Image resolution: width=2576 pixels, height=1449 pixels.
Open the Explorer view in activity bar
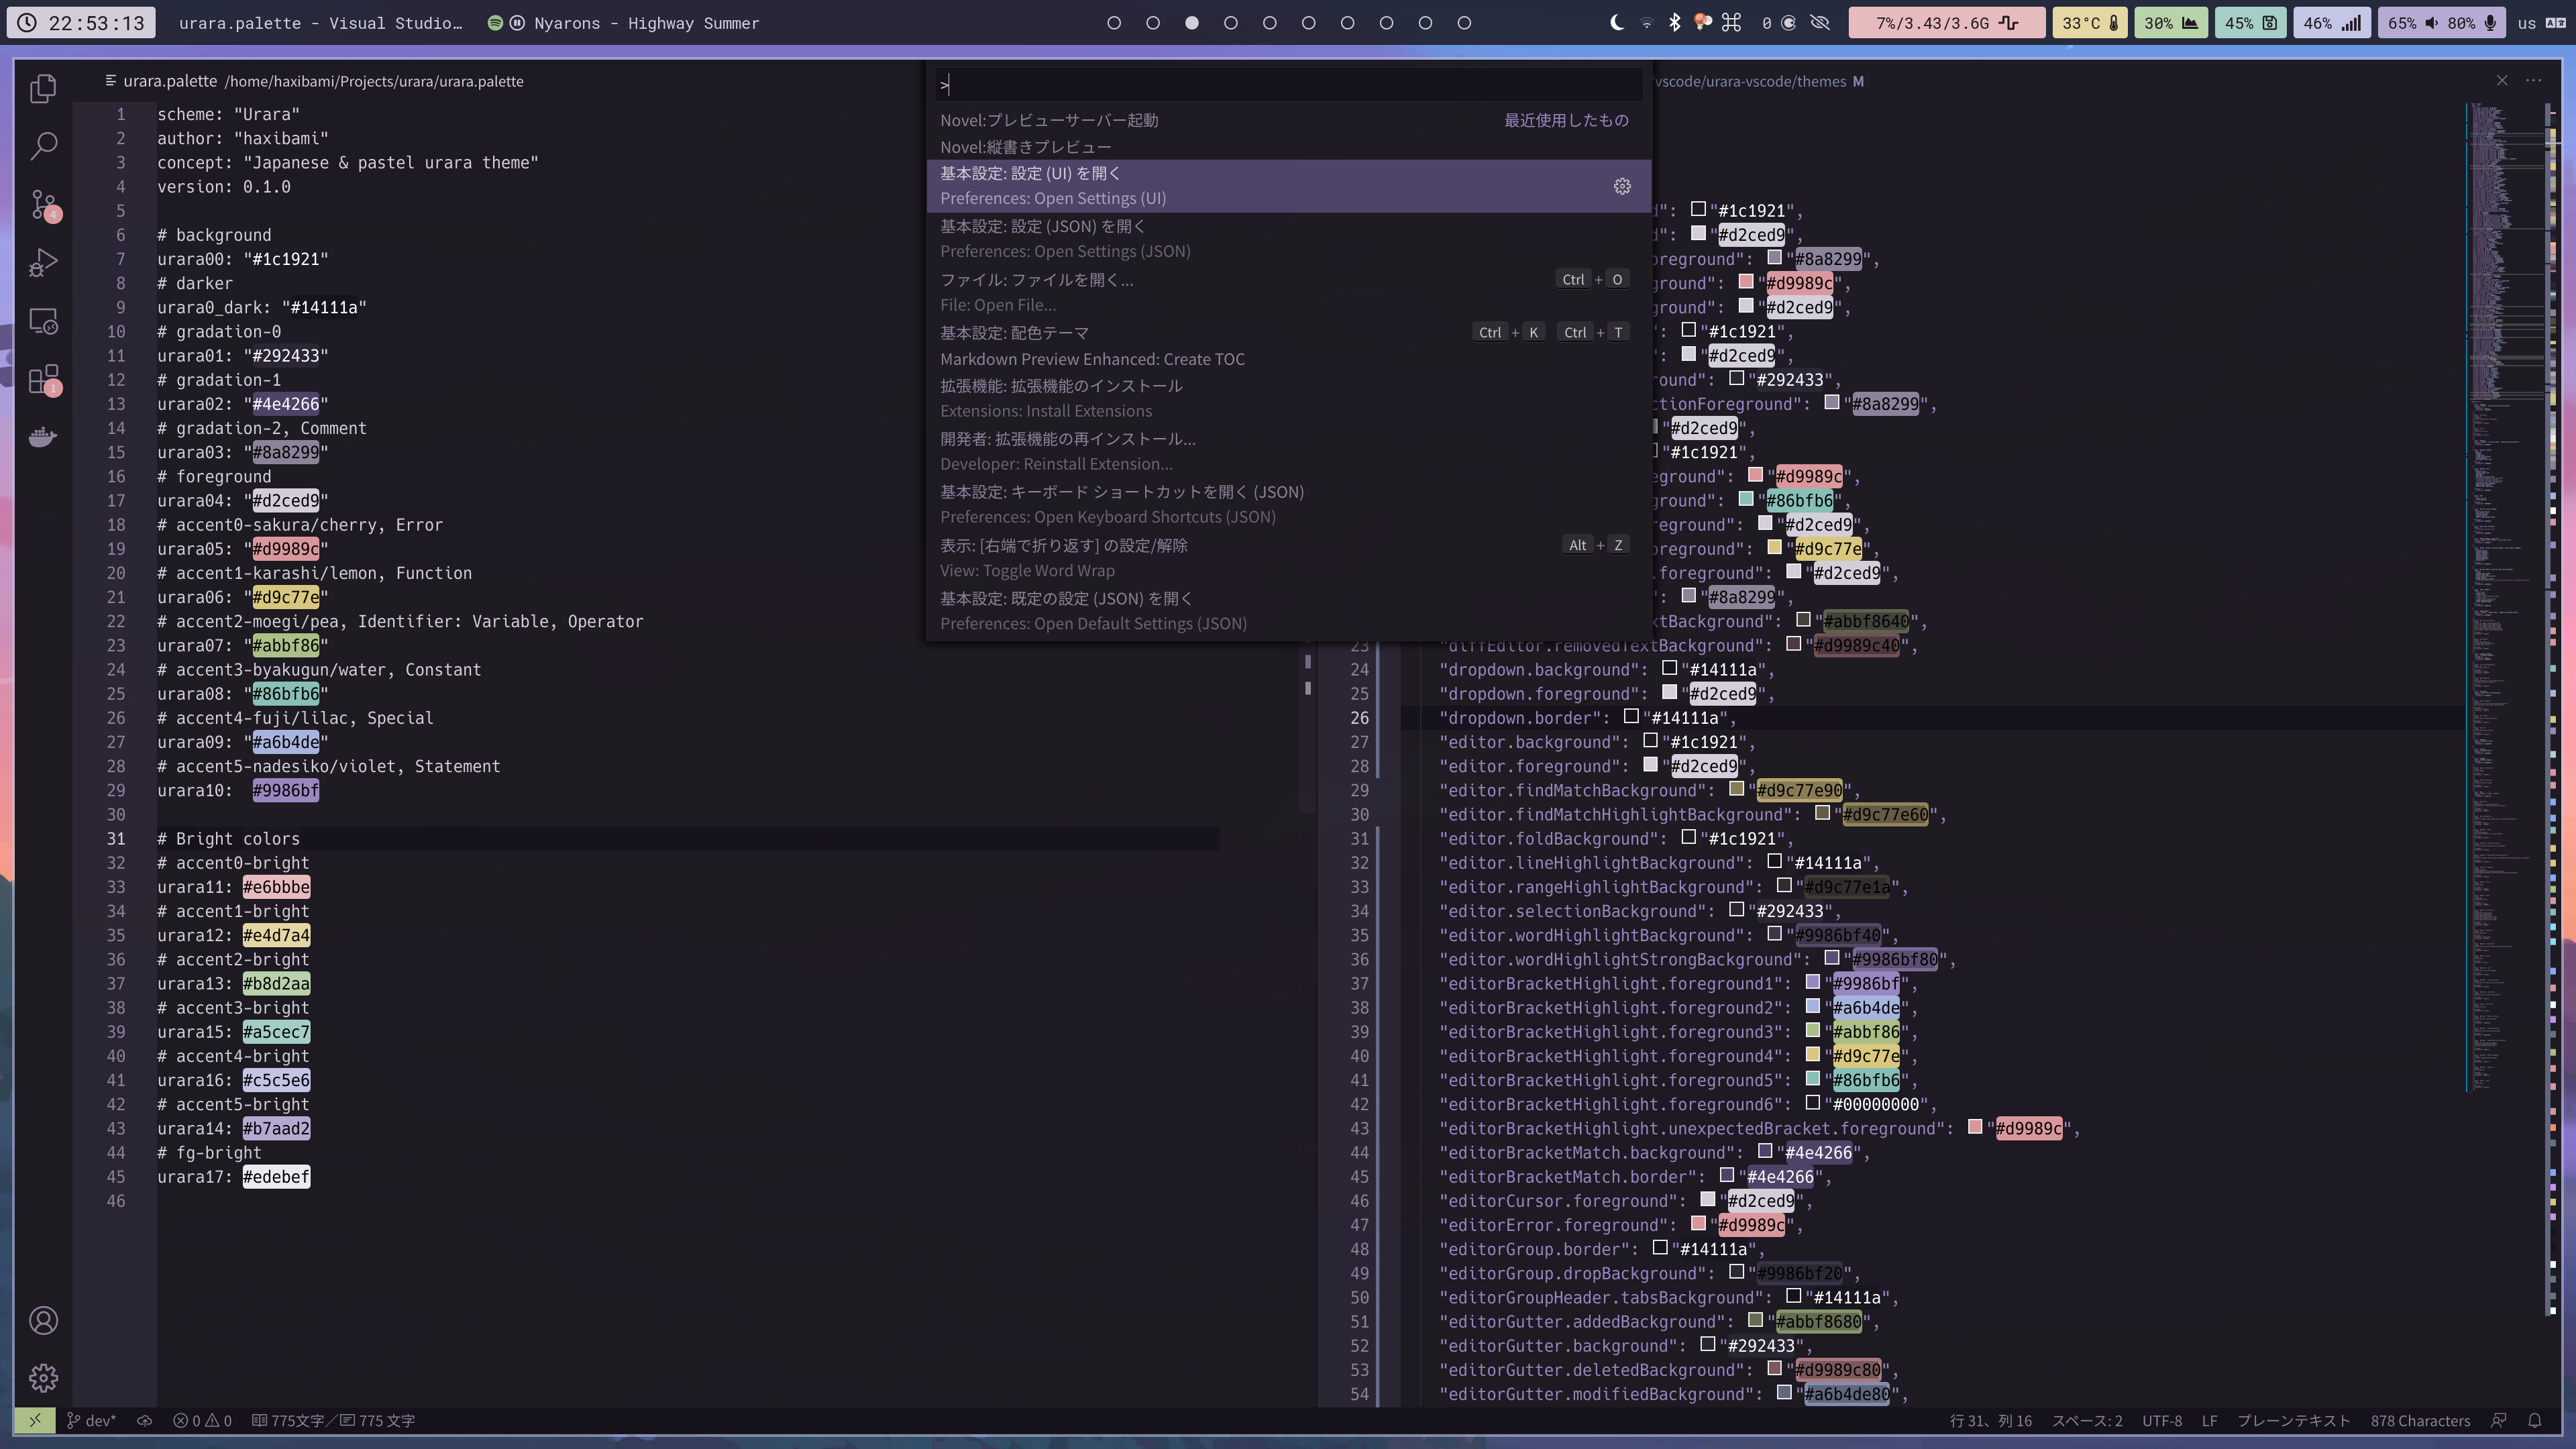tap(43, 89)
